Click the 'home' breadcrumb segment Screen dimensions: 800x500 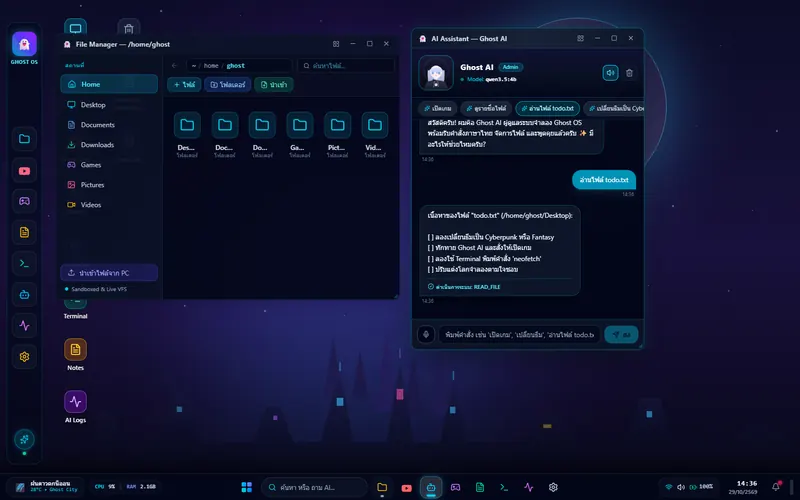[211, 66]
